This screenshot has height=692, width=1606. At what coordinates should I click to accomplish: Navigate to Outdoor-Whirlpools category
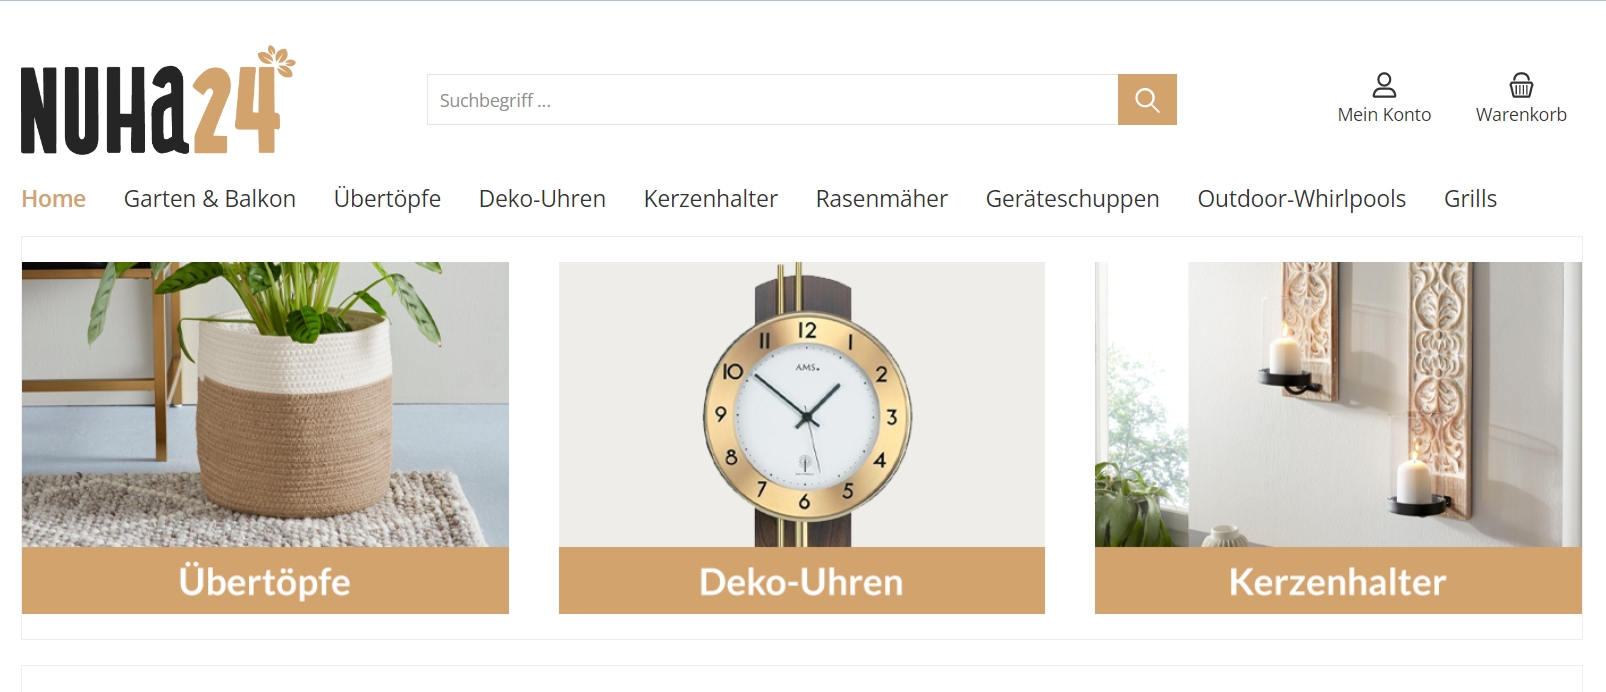click(x=1301, y=199)
